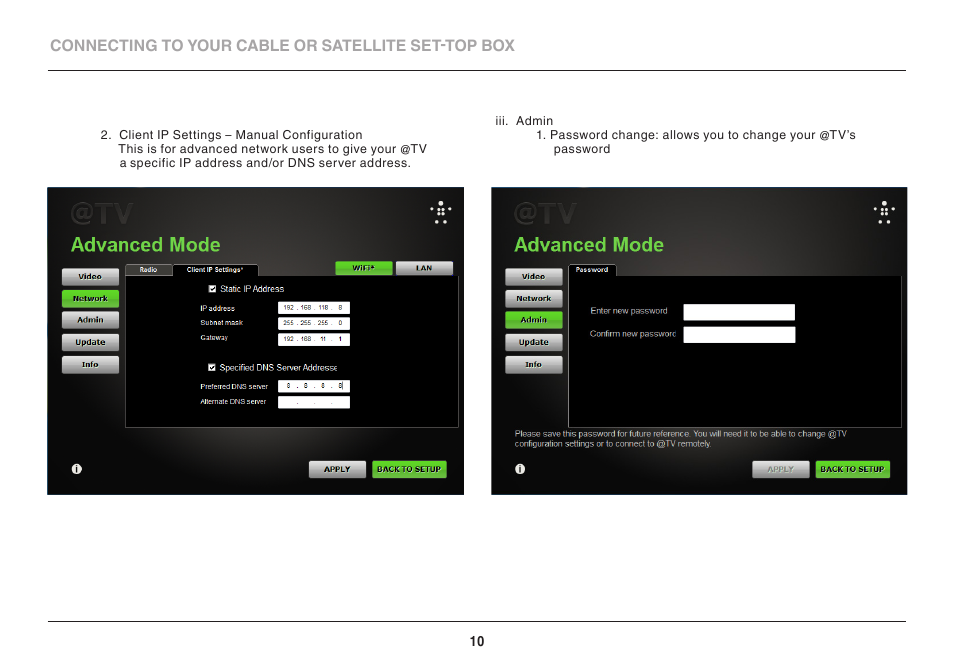The height and width of the screenshot is (669, 954).
Task: Click 'Advanced Mode' heading in right screen
Action: (x=589, y=244)
